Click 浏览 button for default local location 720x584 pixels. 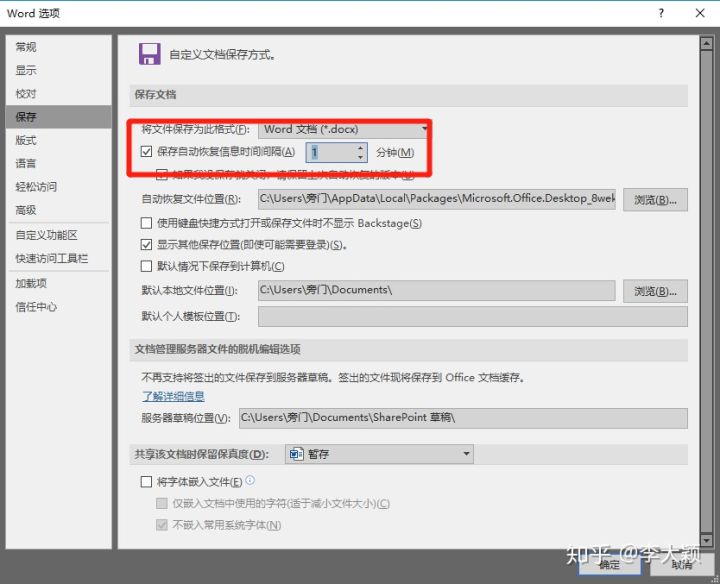pos(655,291)
